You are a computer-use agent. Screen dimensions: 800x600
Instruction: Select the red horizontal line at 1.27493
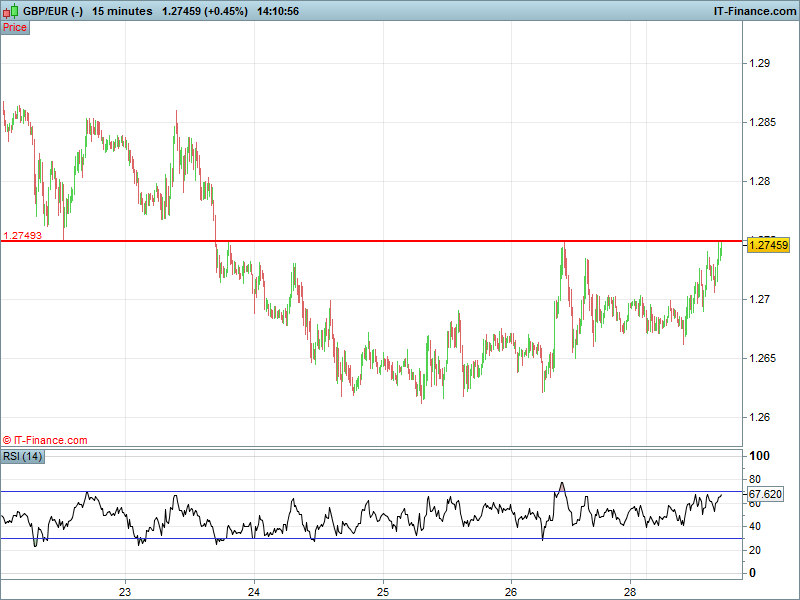[x=400, y=241]
